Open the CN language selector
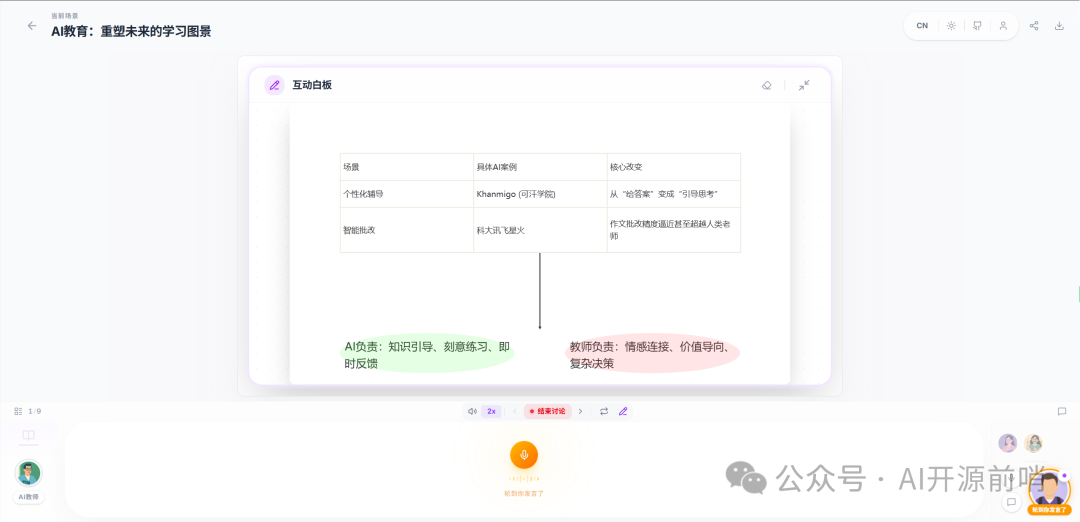Screen dimensions: 1080x522 922,26
